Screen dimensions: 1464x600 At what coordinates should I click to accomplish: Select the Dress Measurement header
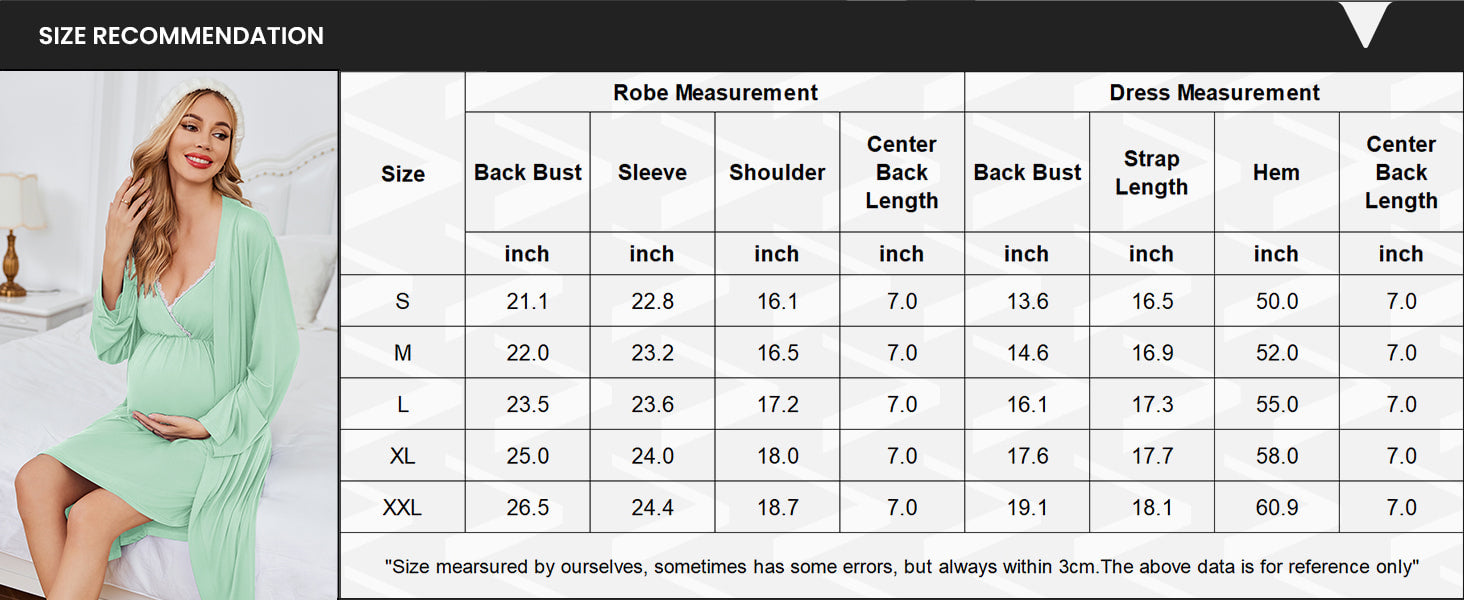point(1214,93)
